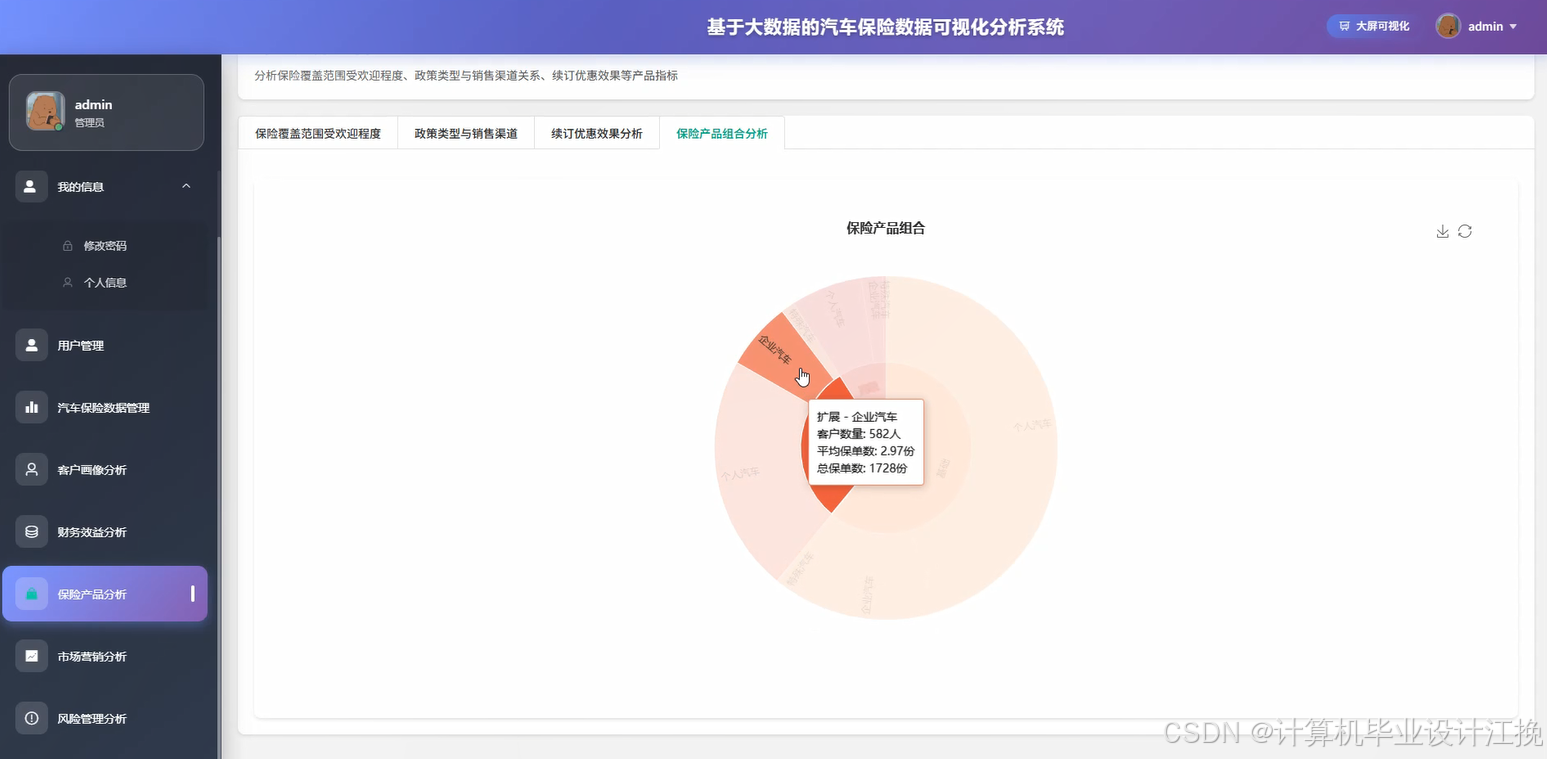Click the 风险管理分析 warning icon

[x=31, y=718]
